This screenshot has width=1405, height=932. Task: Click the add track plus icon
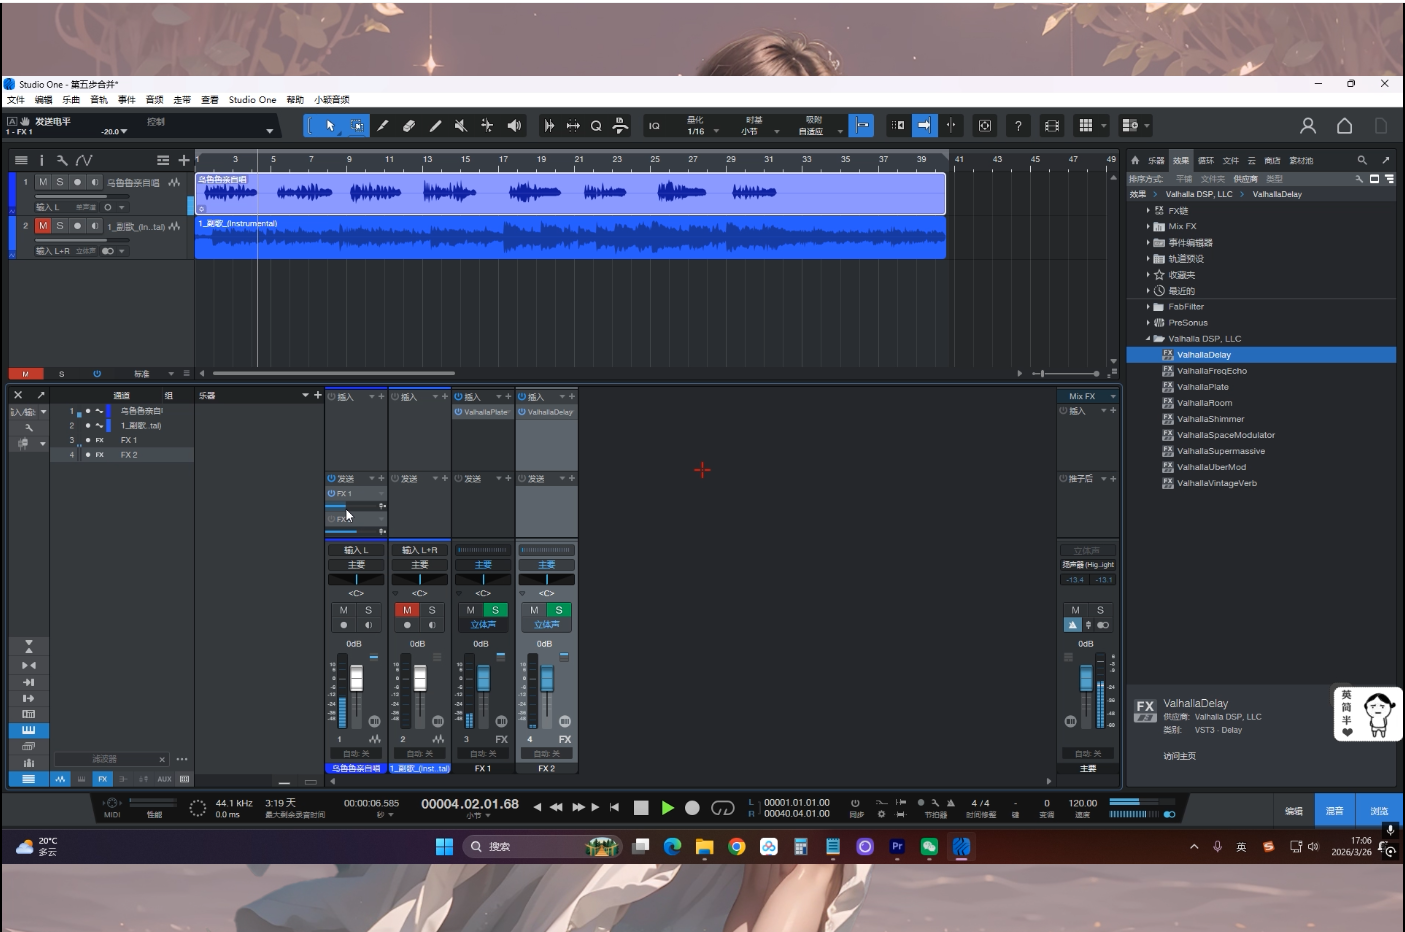click(x=184, y=160)
